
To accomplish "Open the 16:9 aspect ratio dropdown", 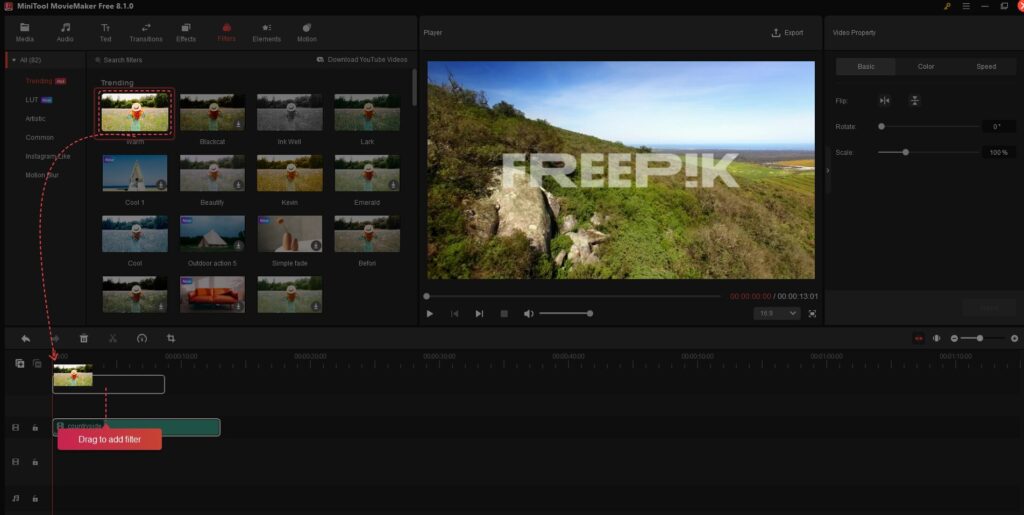I will click(776, 314).
